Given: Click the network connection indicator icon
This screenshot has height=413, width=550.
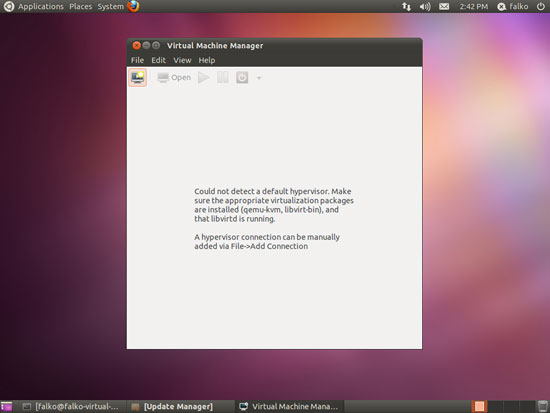Looking at the screenshot, I should (x=406, y=6).
